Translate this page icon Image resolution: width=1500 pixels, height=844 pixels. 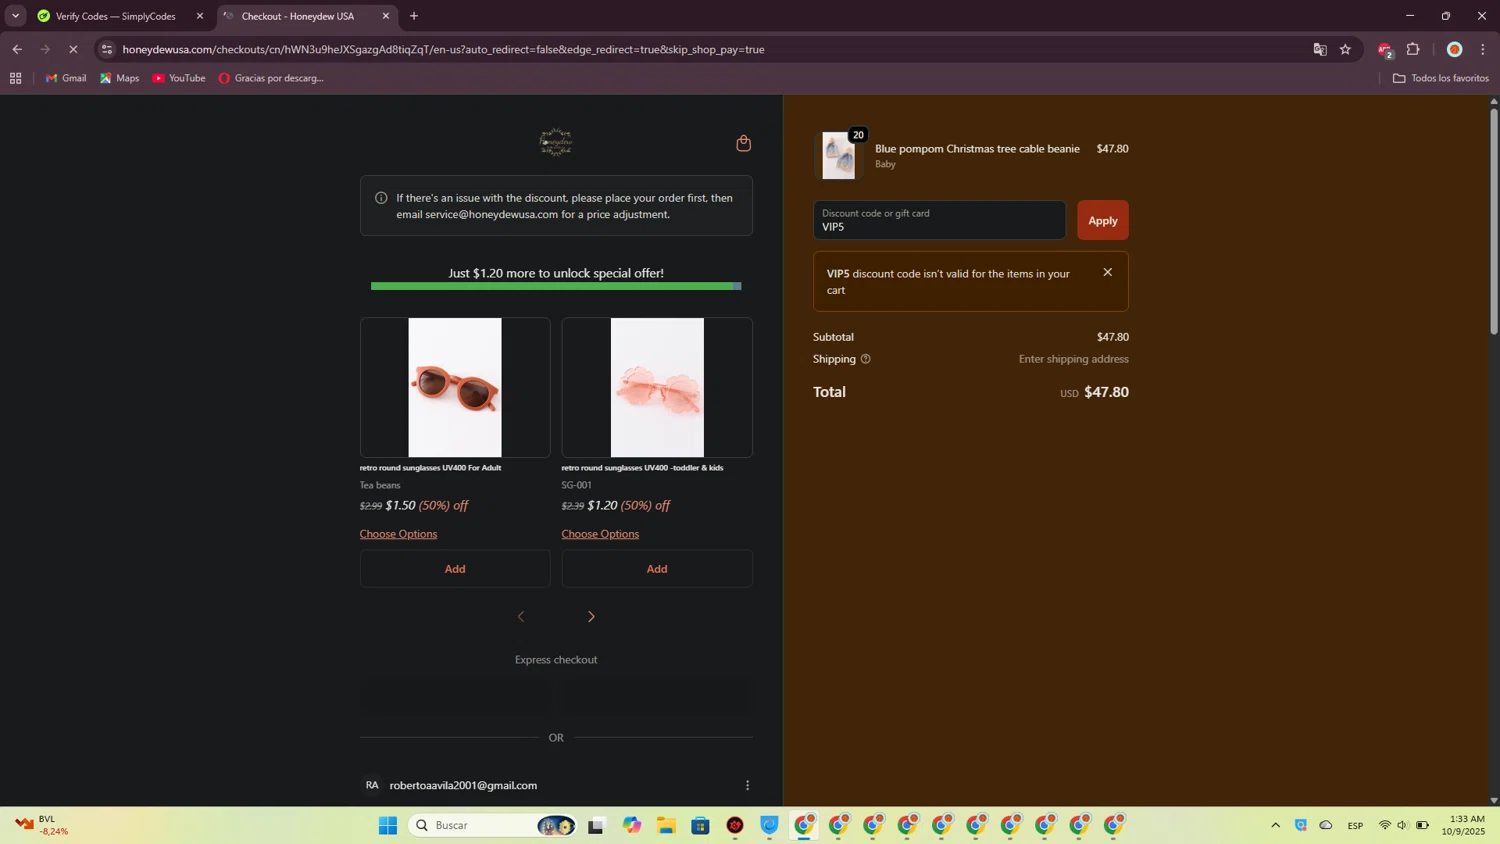(x=1320, y=49)
